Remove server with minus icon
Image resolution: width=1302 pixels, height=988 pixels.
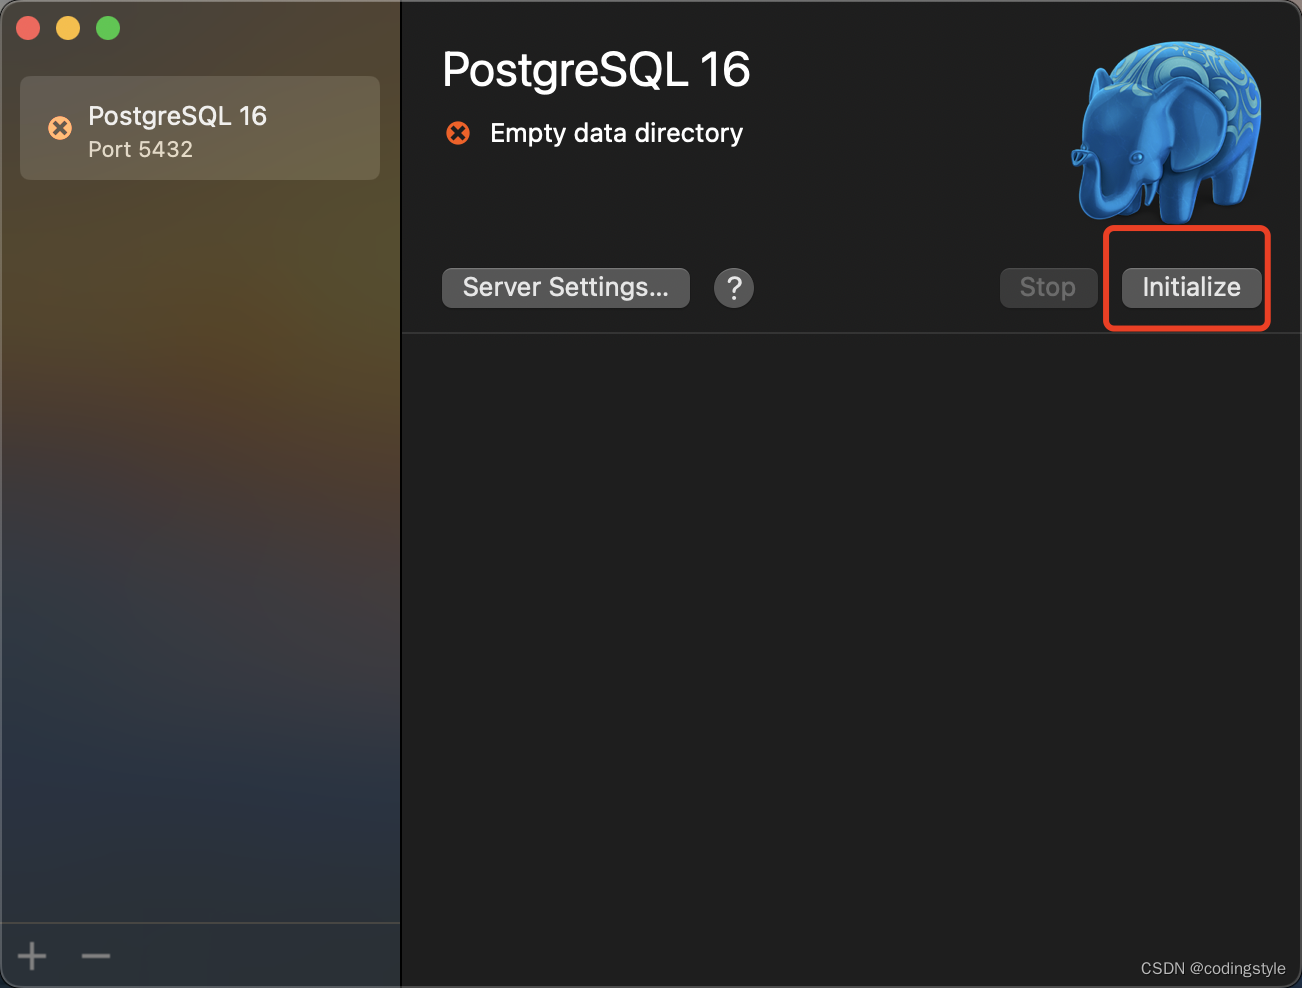click(x=96, y=956)
